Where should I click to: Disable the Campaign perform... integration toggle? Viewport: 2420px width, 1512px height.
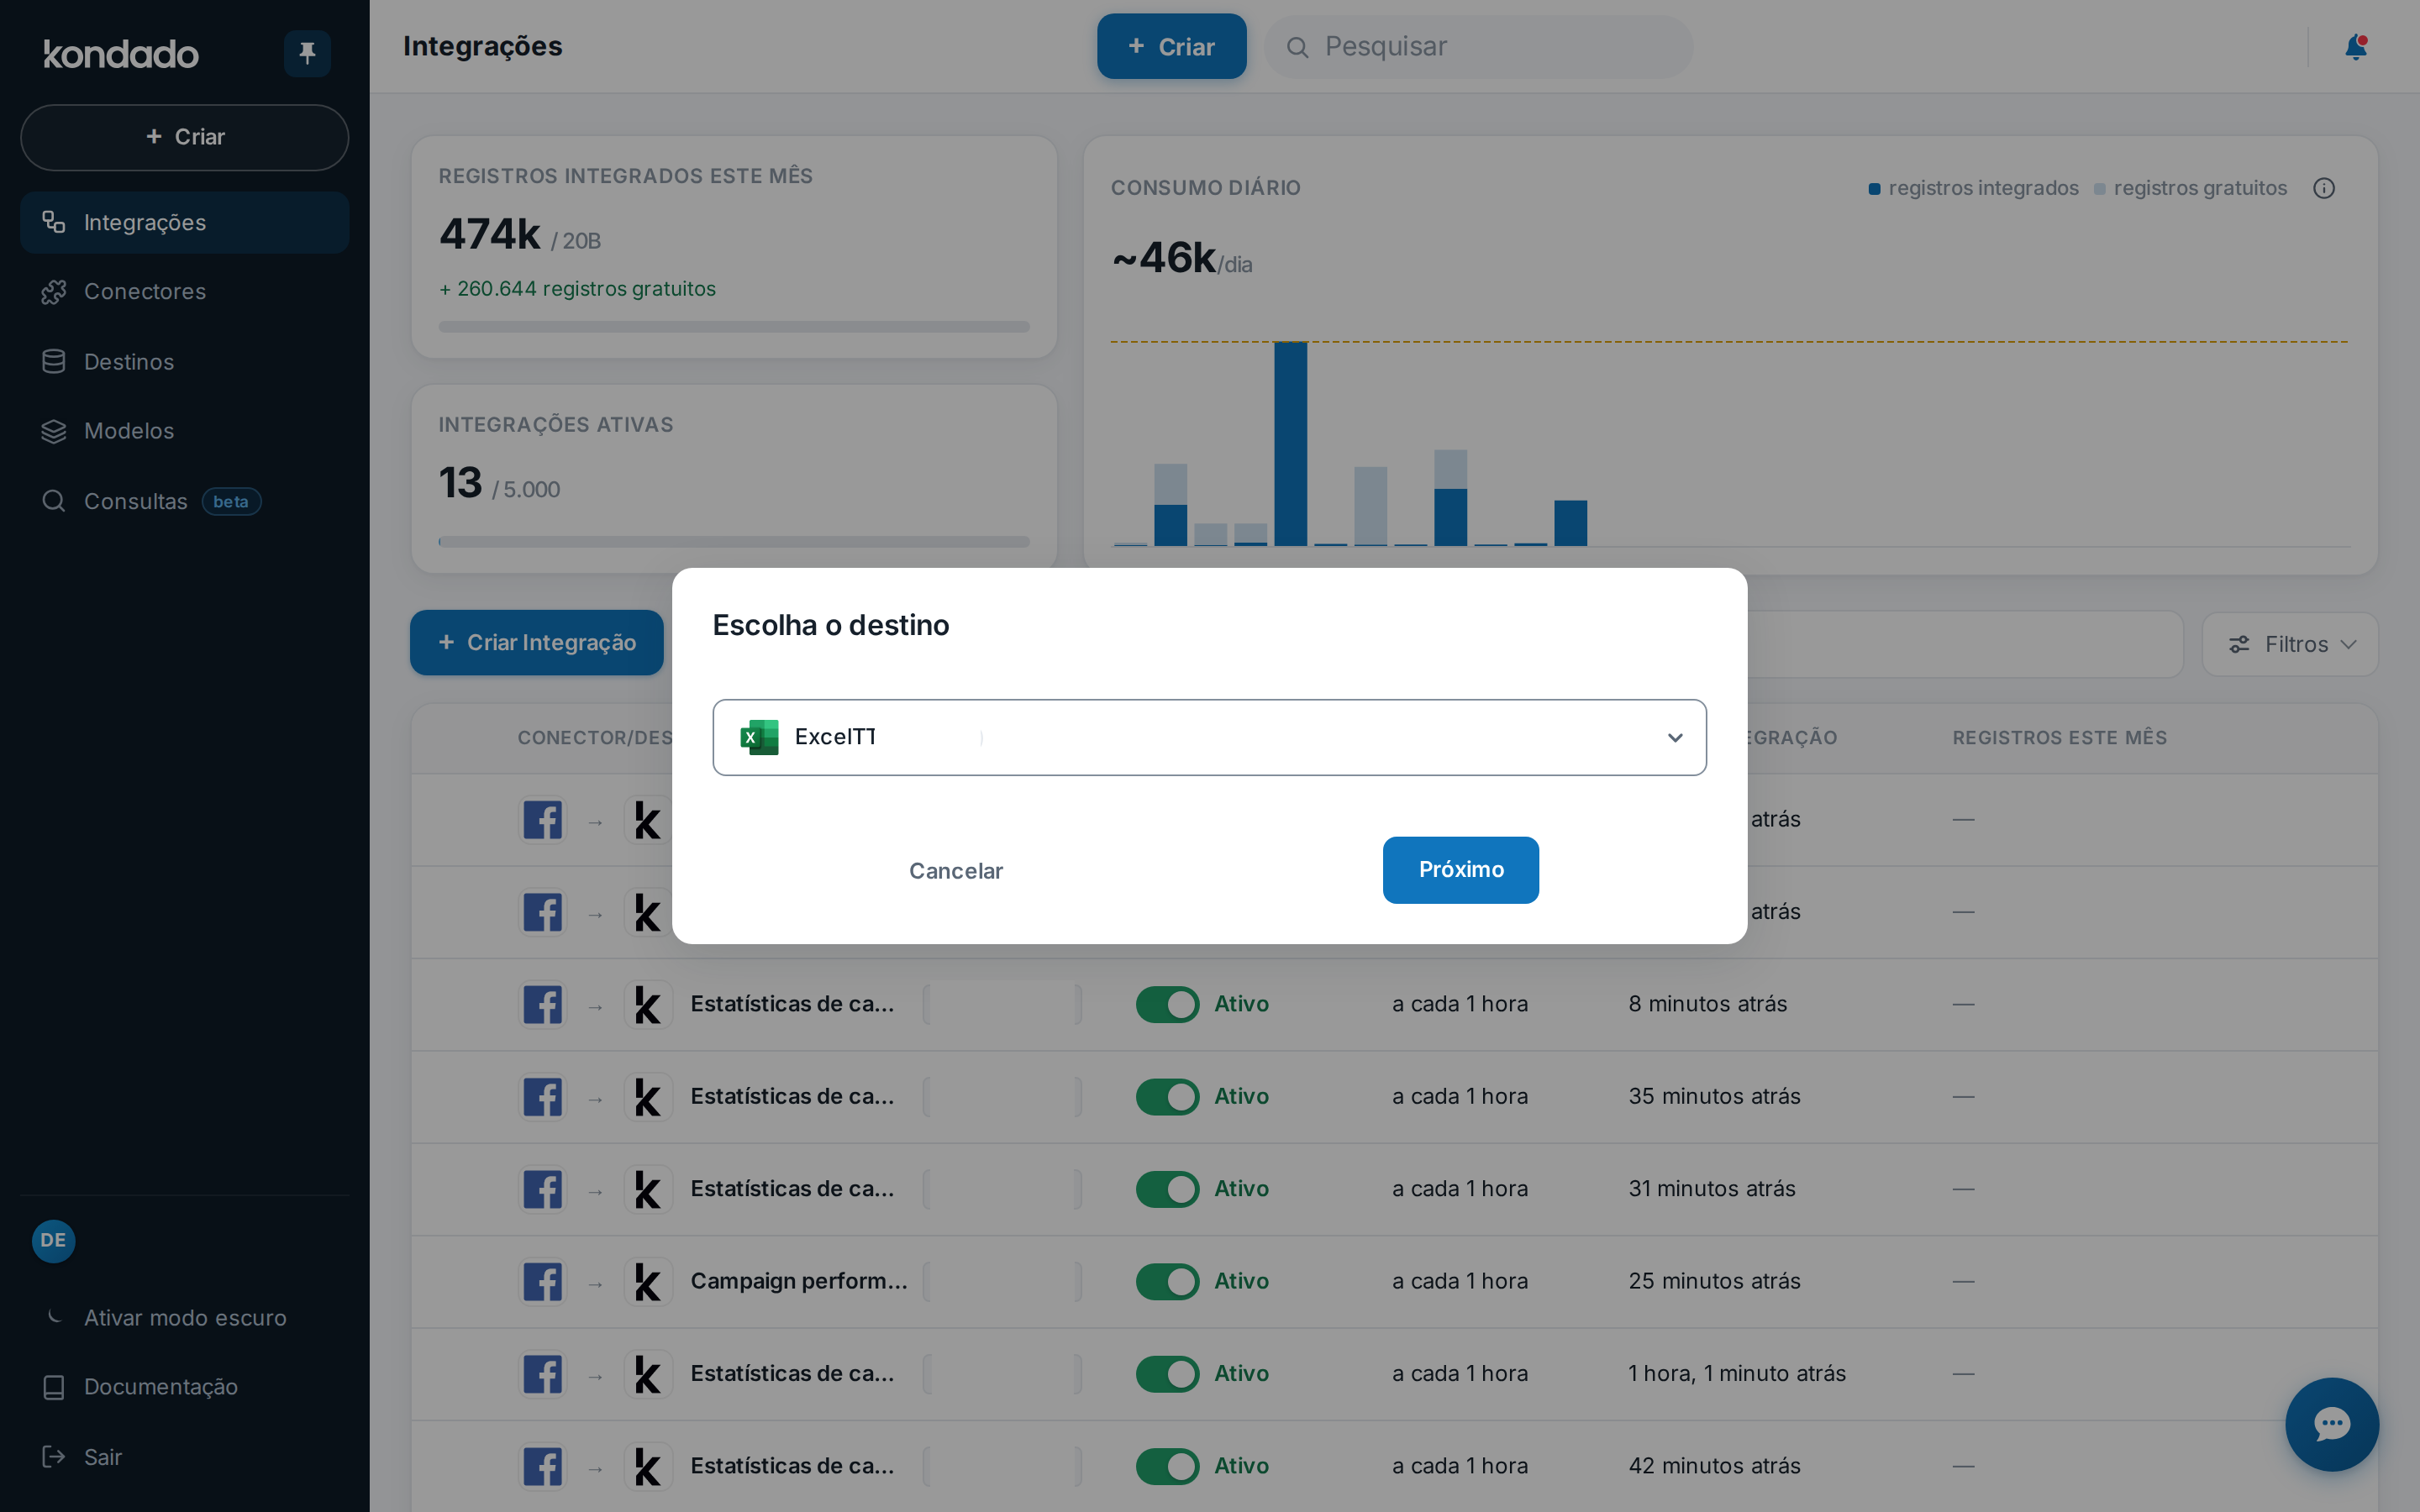pyautogui.click(x=1167, y=1281)
